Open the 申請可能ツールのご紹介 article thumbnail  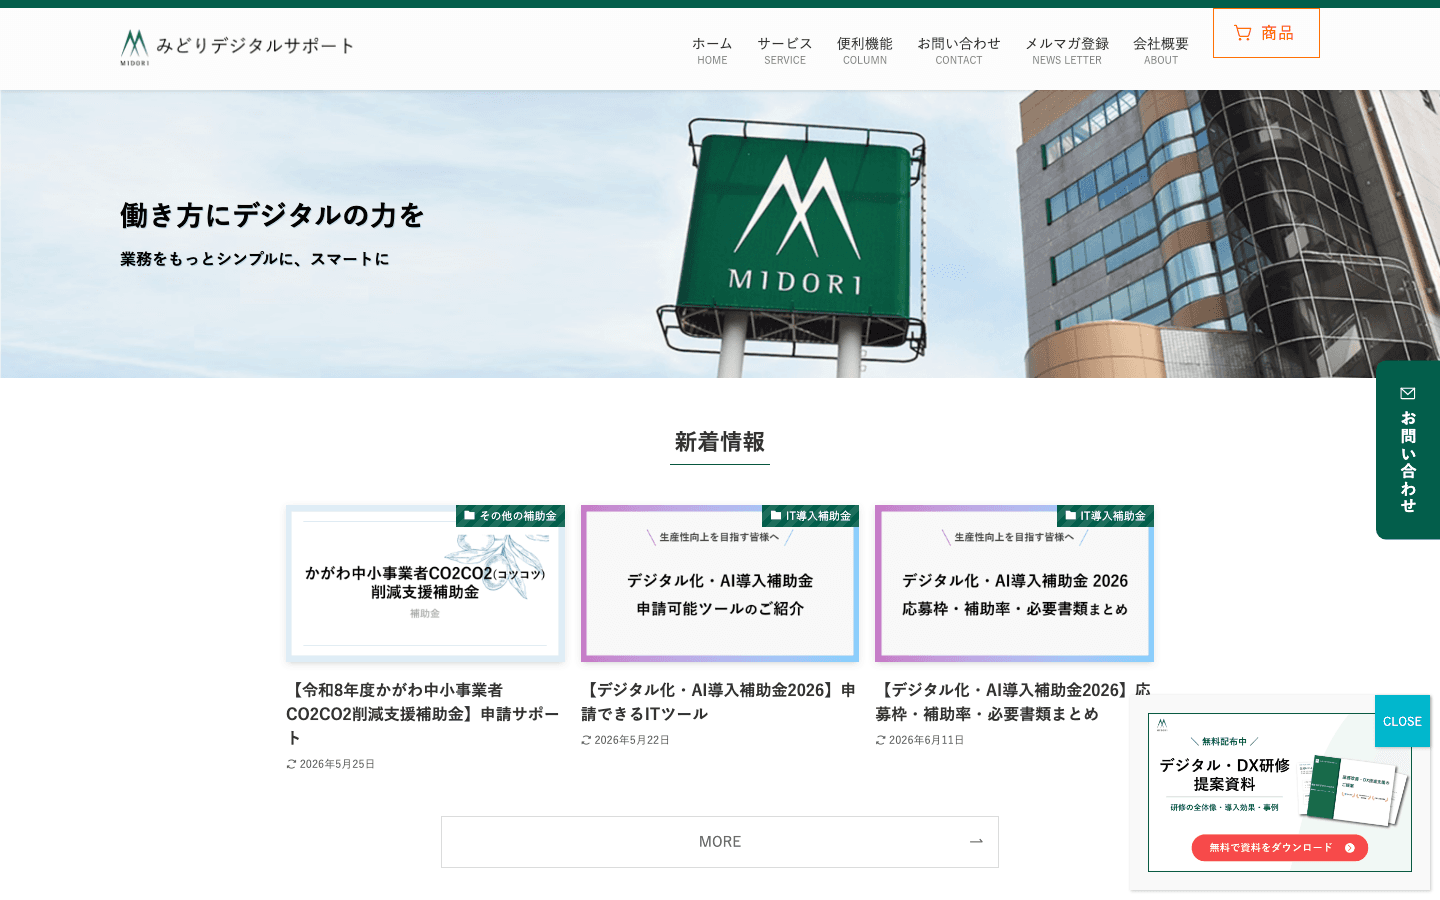coord(720,584)
